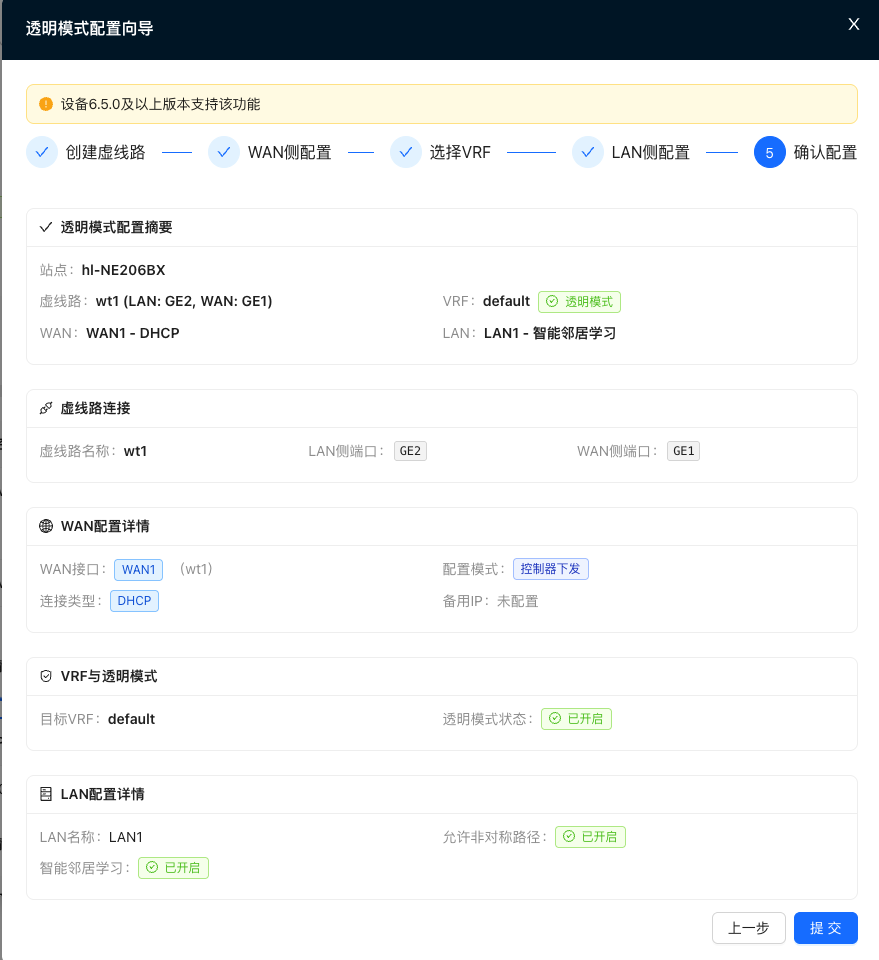Close the transparent mode wizard dialog
Viewport: 879px width, 960px height.
853,25
